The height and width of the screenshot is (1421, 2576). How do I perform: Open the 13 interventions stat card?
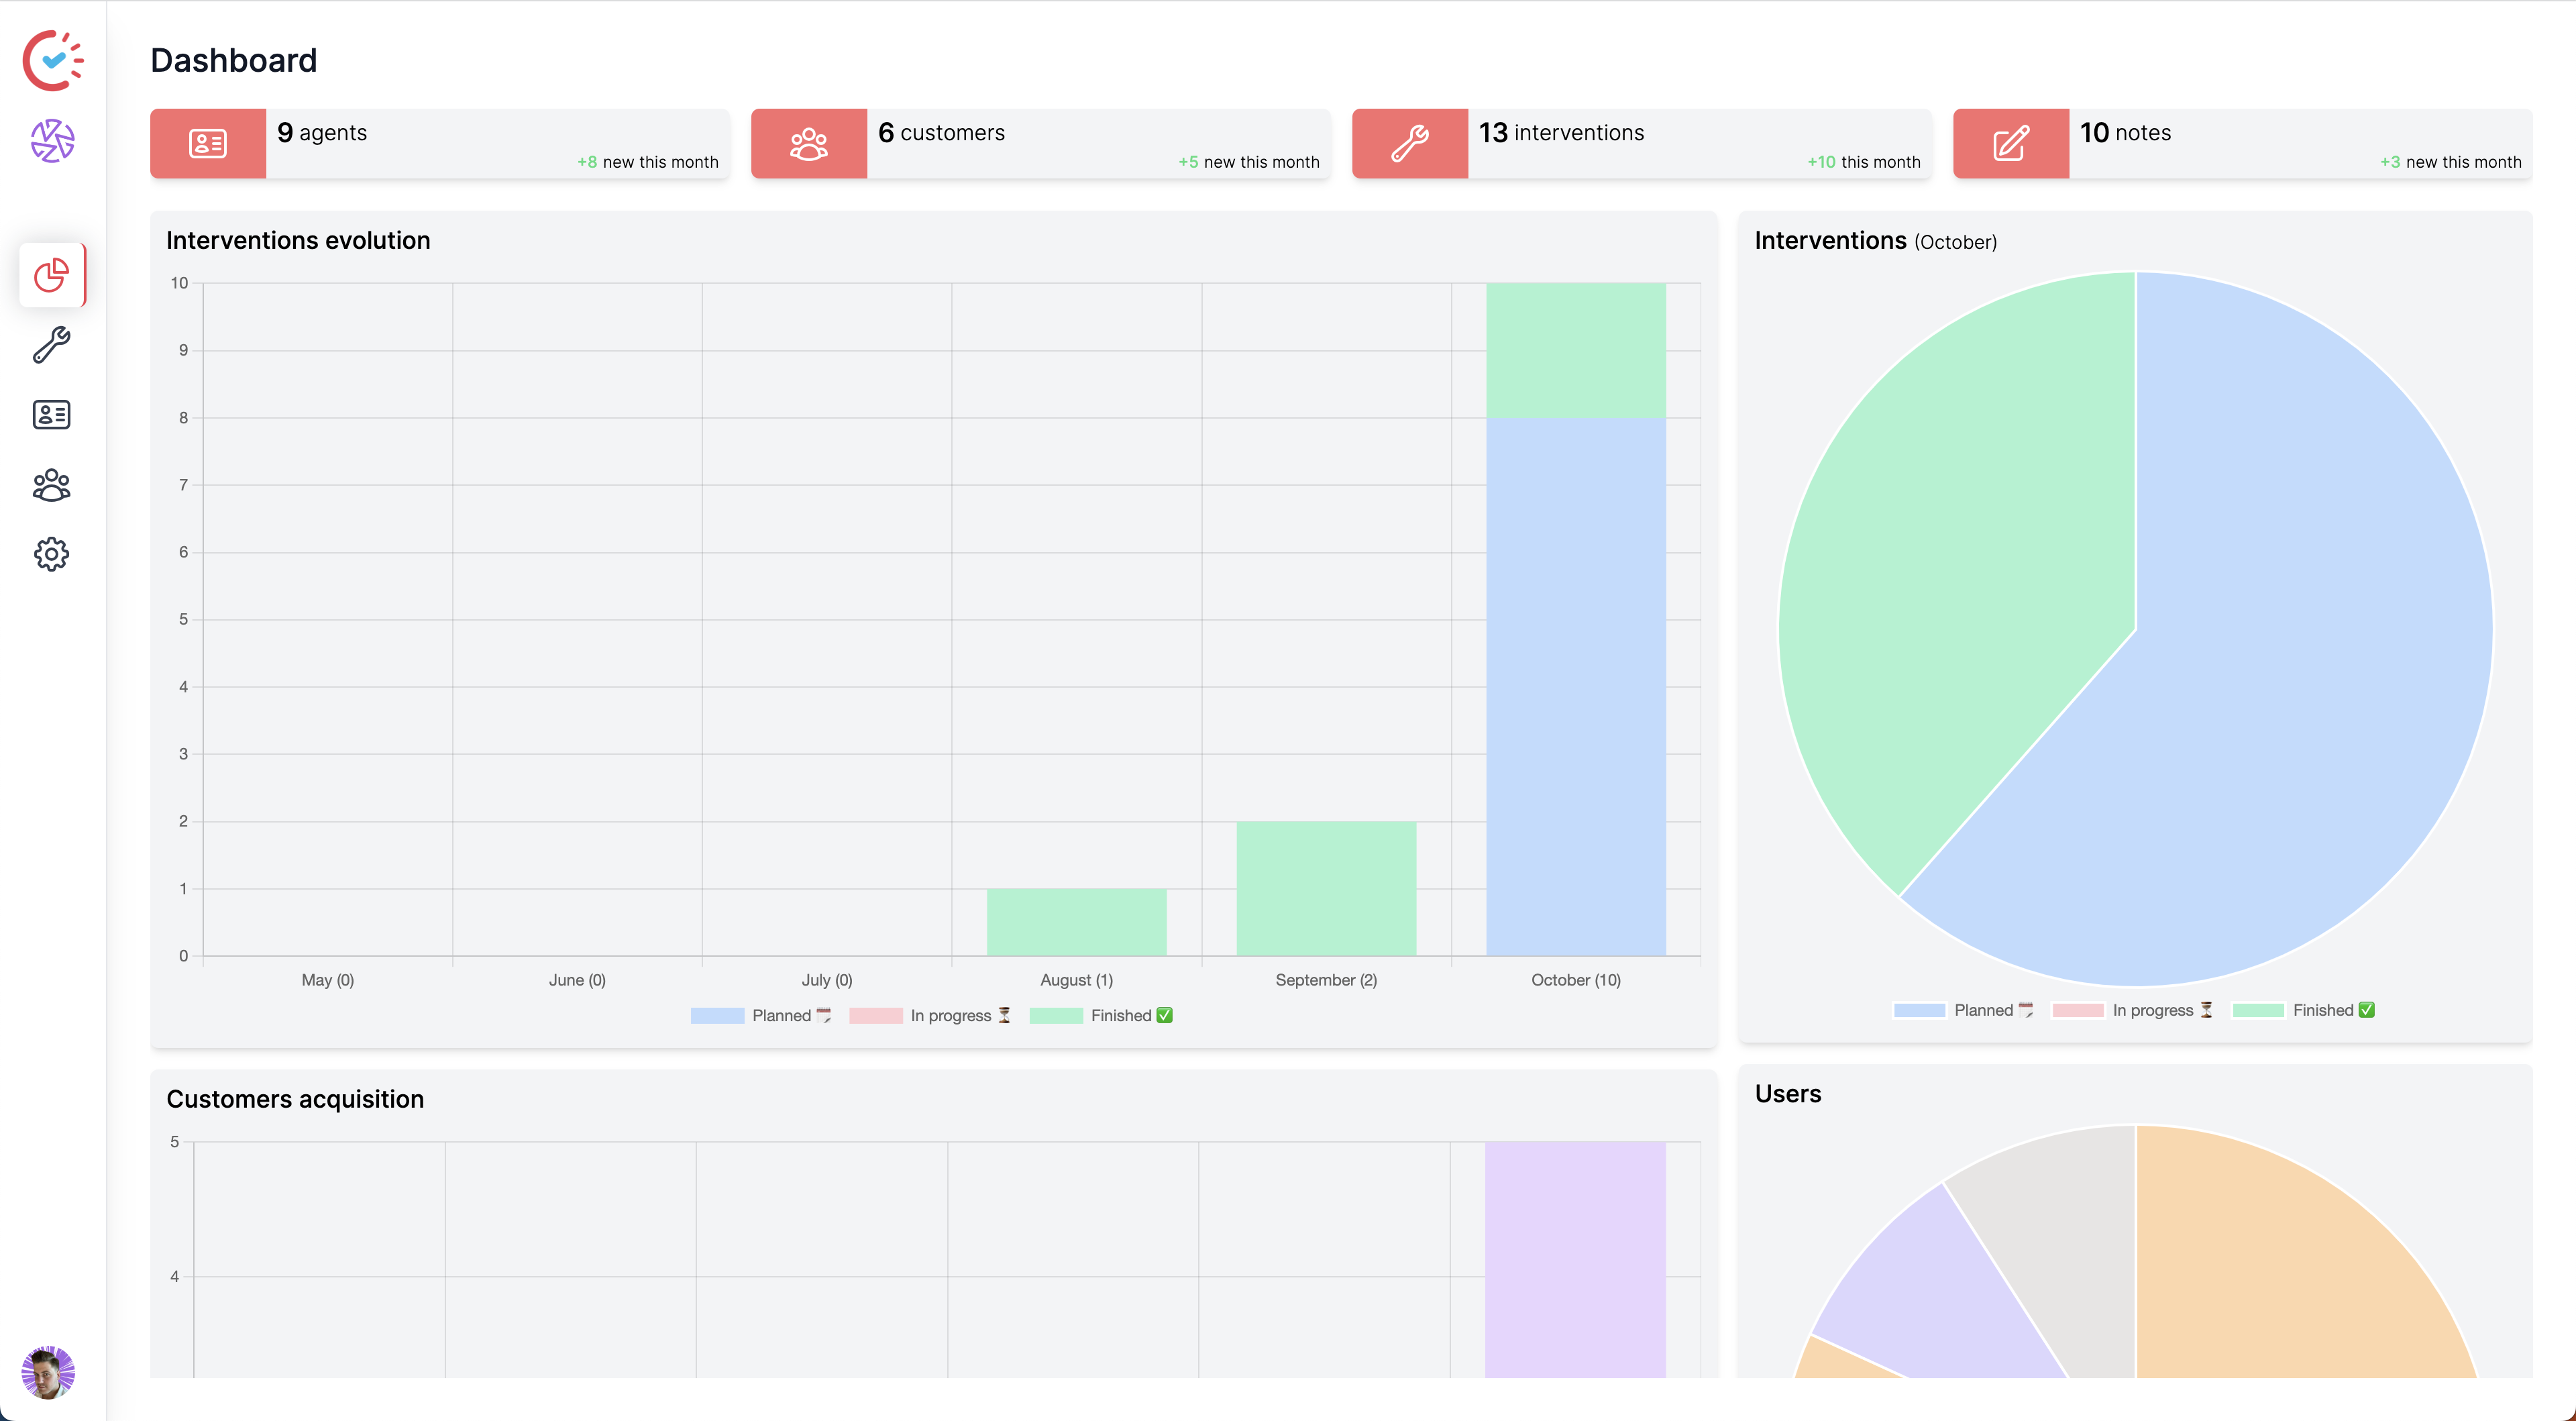coord(1642,144)
